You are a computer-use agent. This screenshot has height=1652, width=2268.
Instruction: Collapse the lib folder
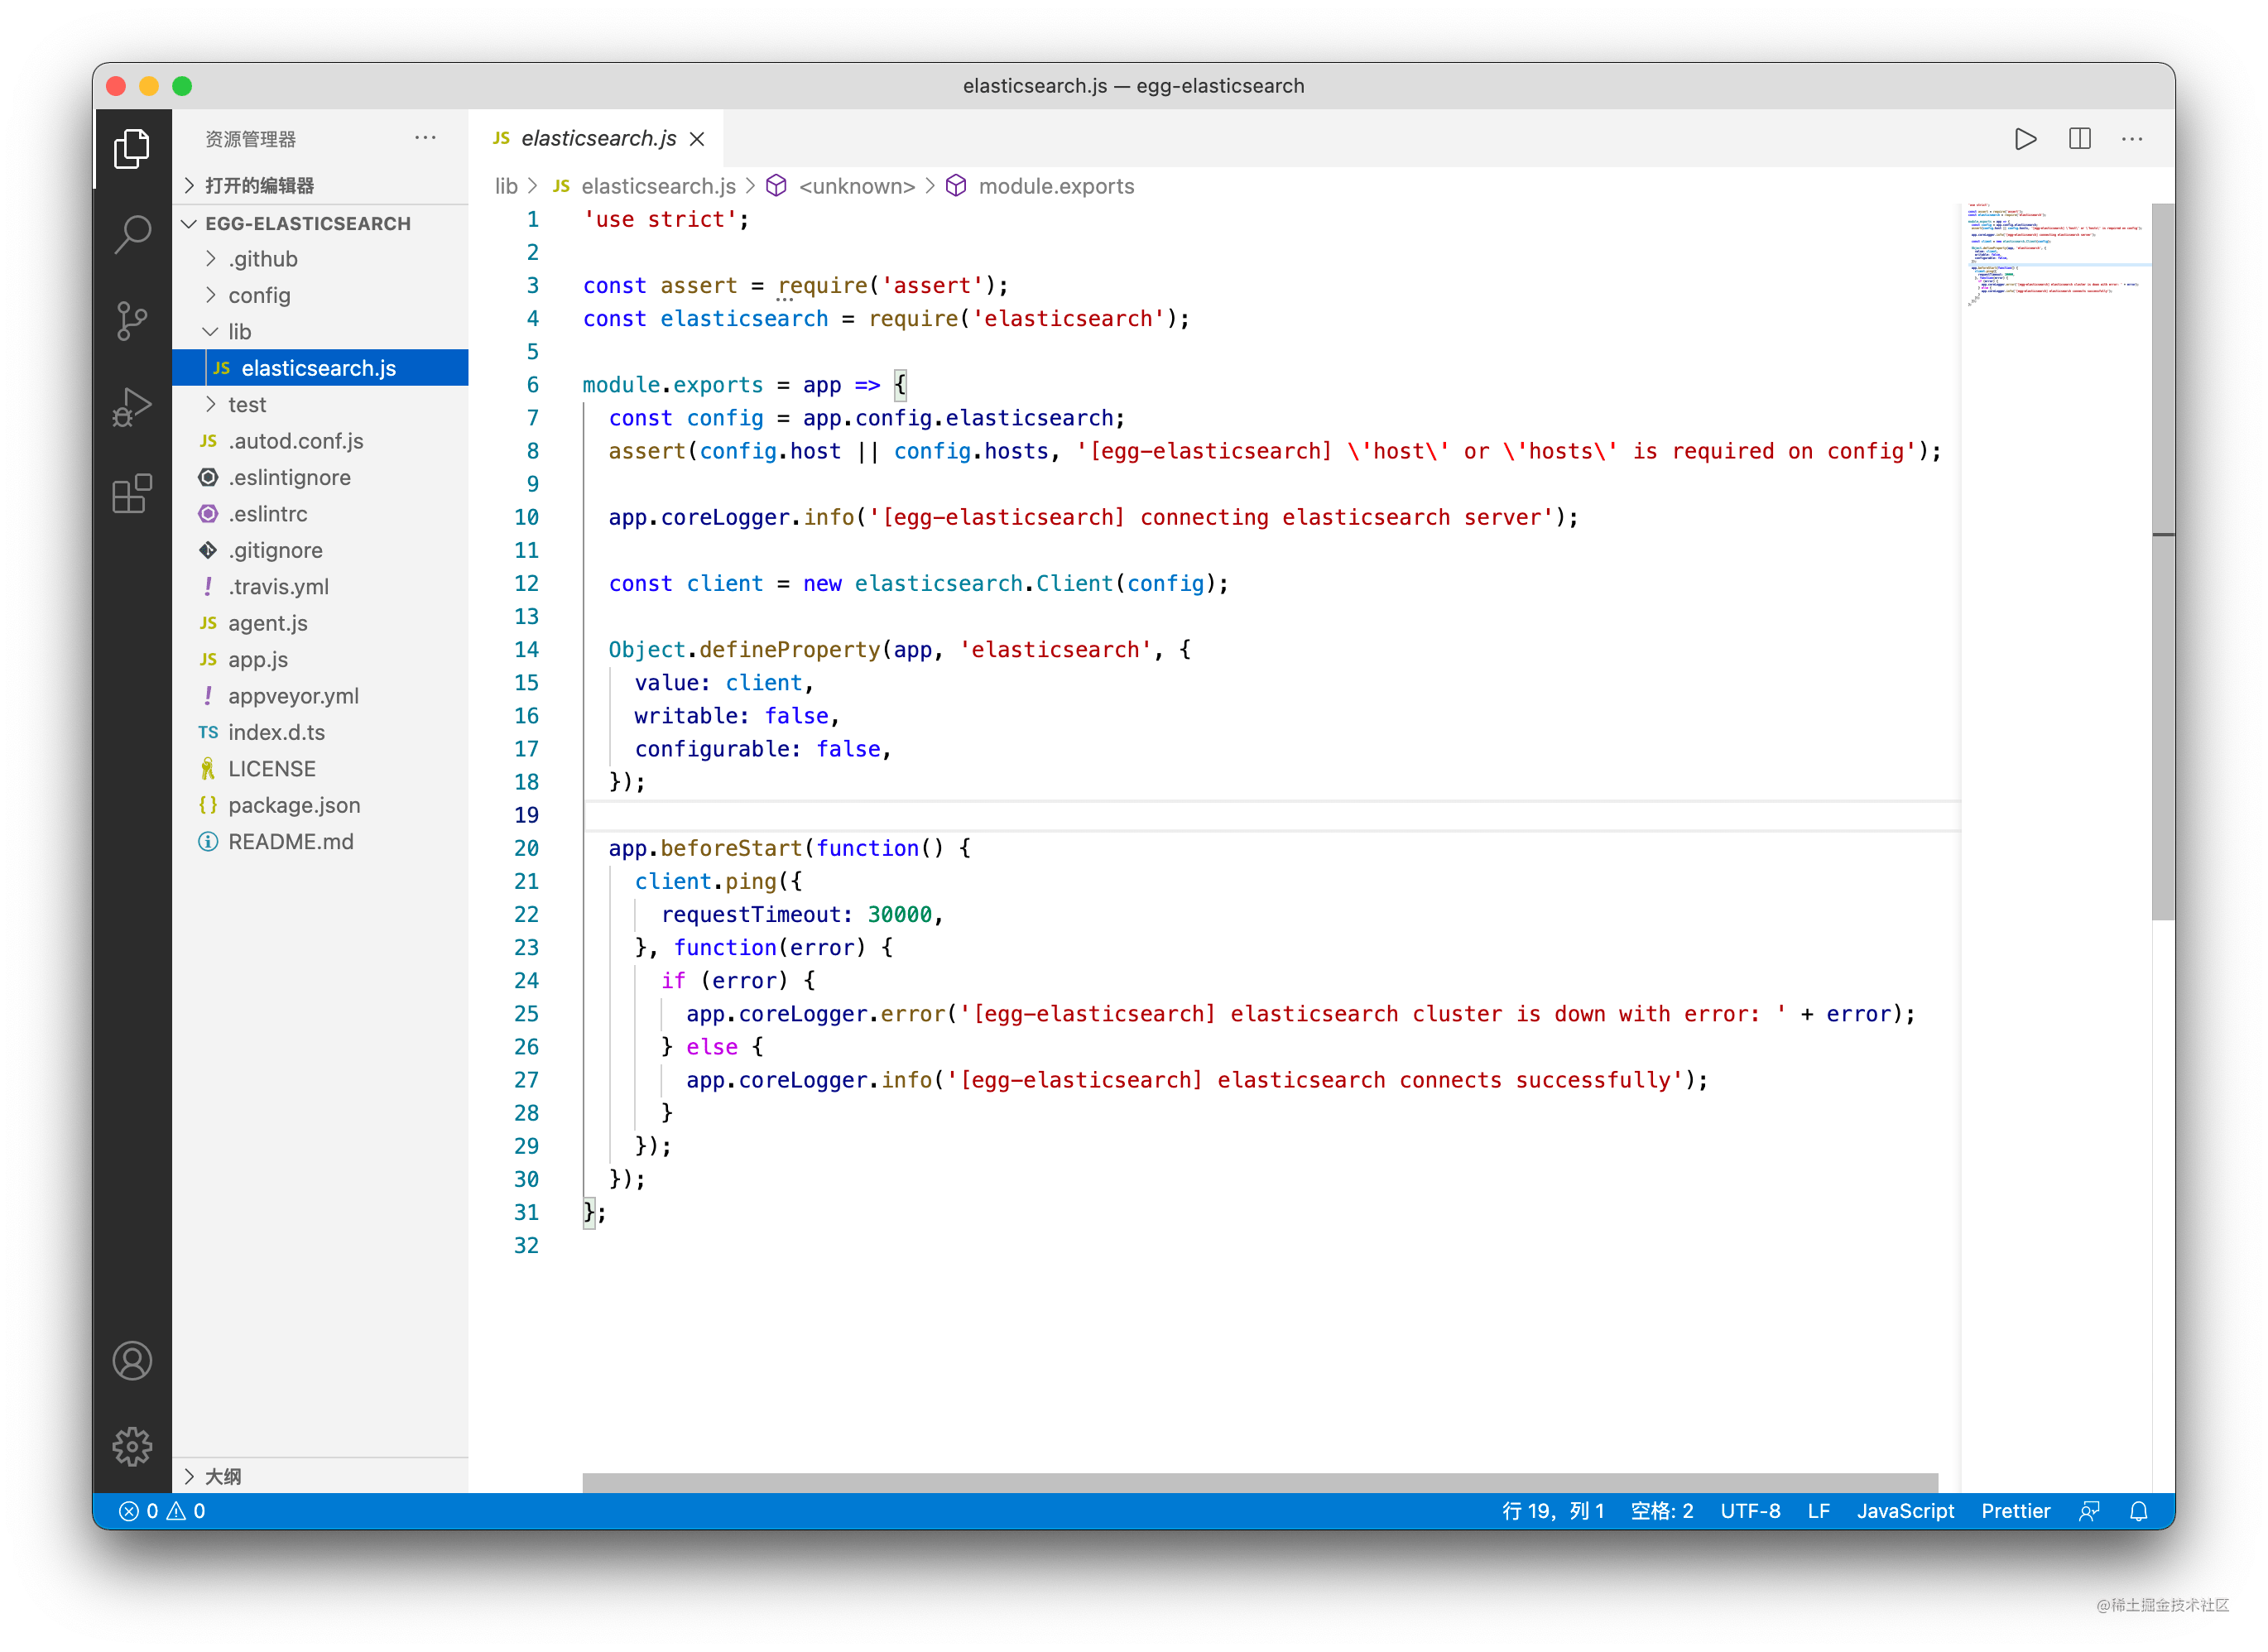click(239, 331)
